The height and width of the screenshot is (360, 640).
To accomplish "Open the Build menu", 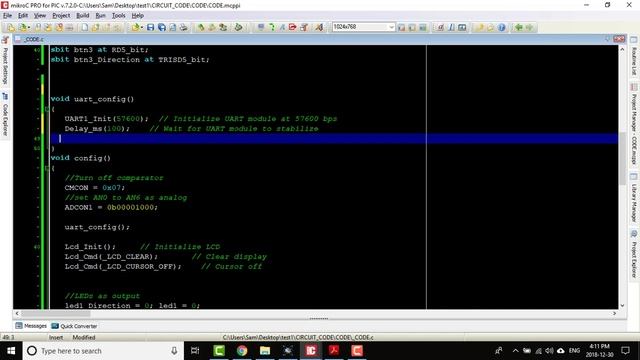I will [x=83, y=16].
